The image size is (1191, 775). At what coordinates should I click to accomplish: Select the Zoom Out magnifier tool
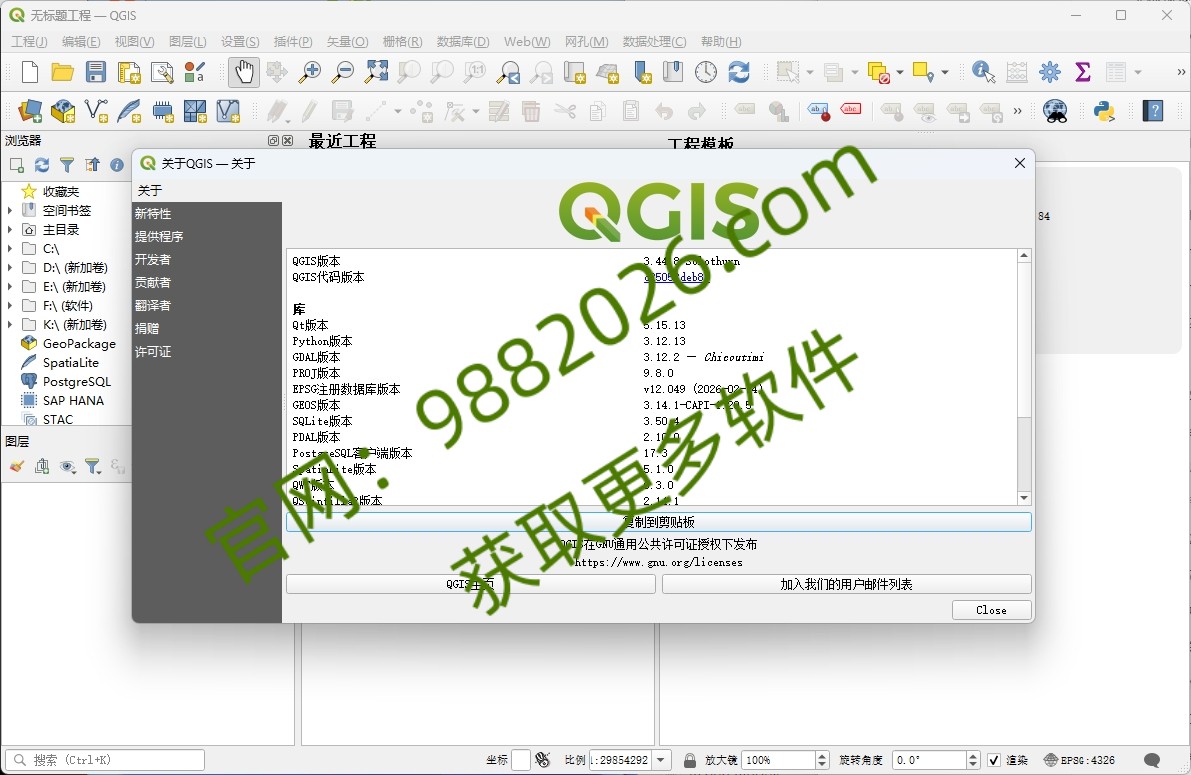click(x=343, y=72)
